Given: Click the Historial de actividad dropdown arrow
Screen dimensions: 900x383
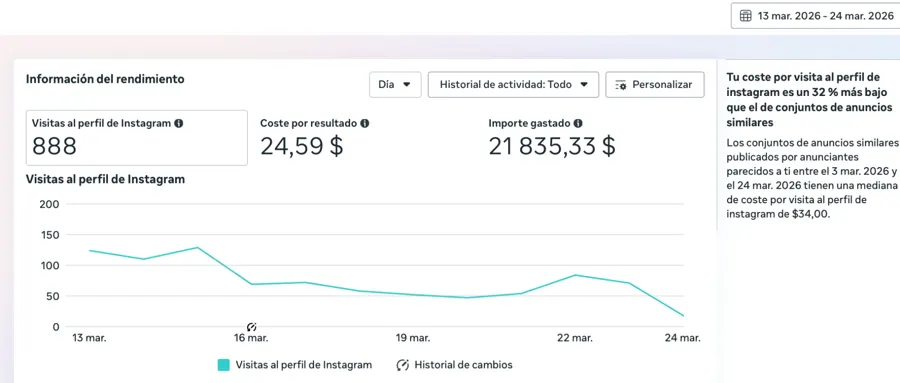Looking at the screenshot, I should pyautogui.click(x=584, y=84).
